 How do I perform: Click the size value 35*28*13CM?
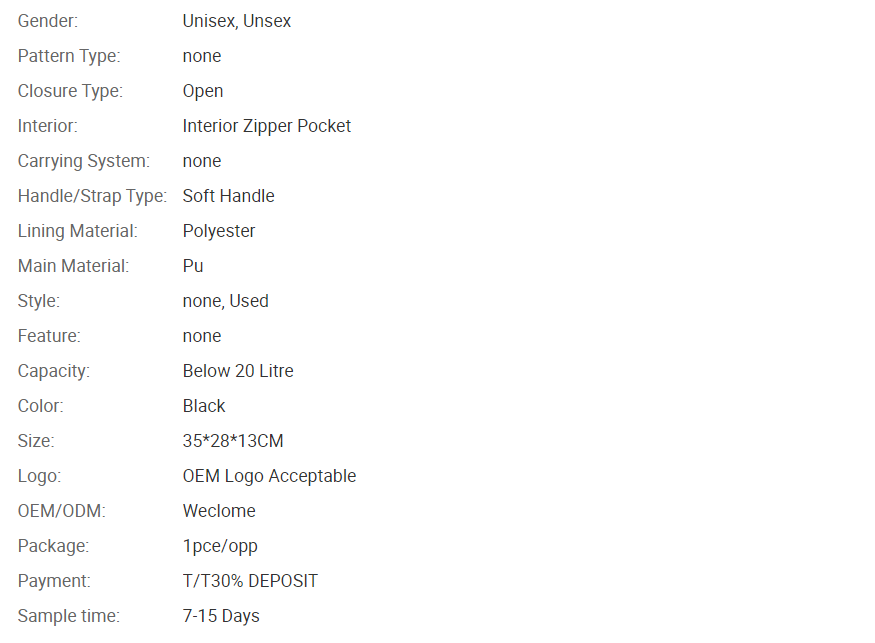click(233, 441)
